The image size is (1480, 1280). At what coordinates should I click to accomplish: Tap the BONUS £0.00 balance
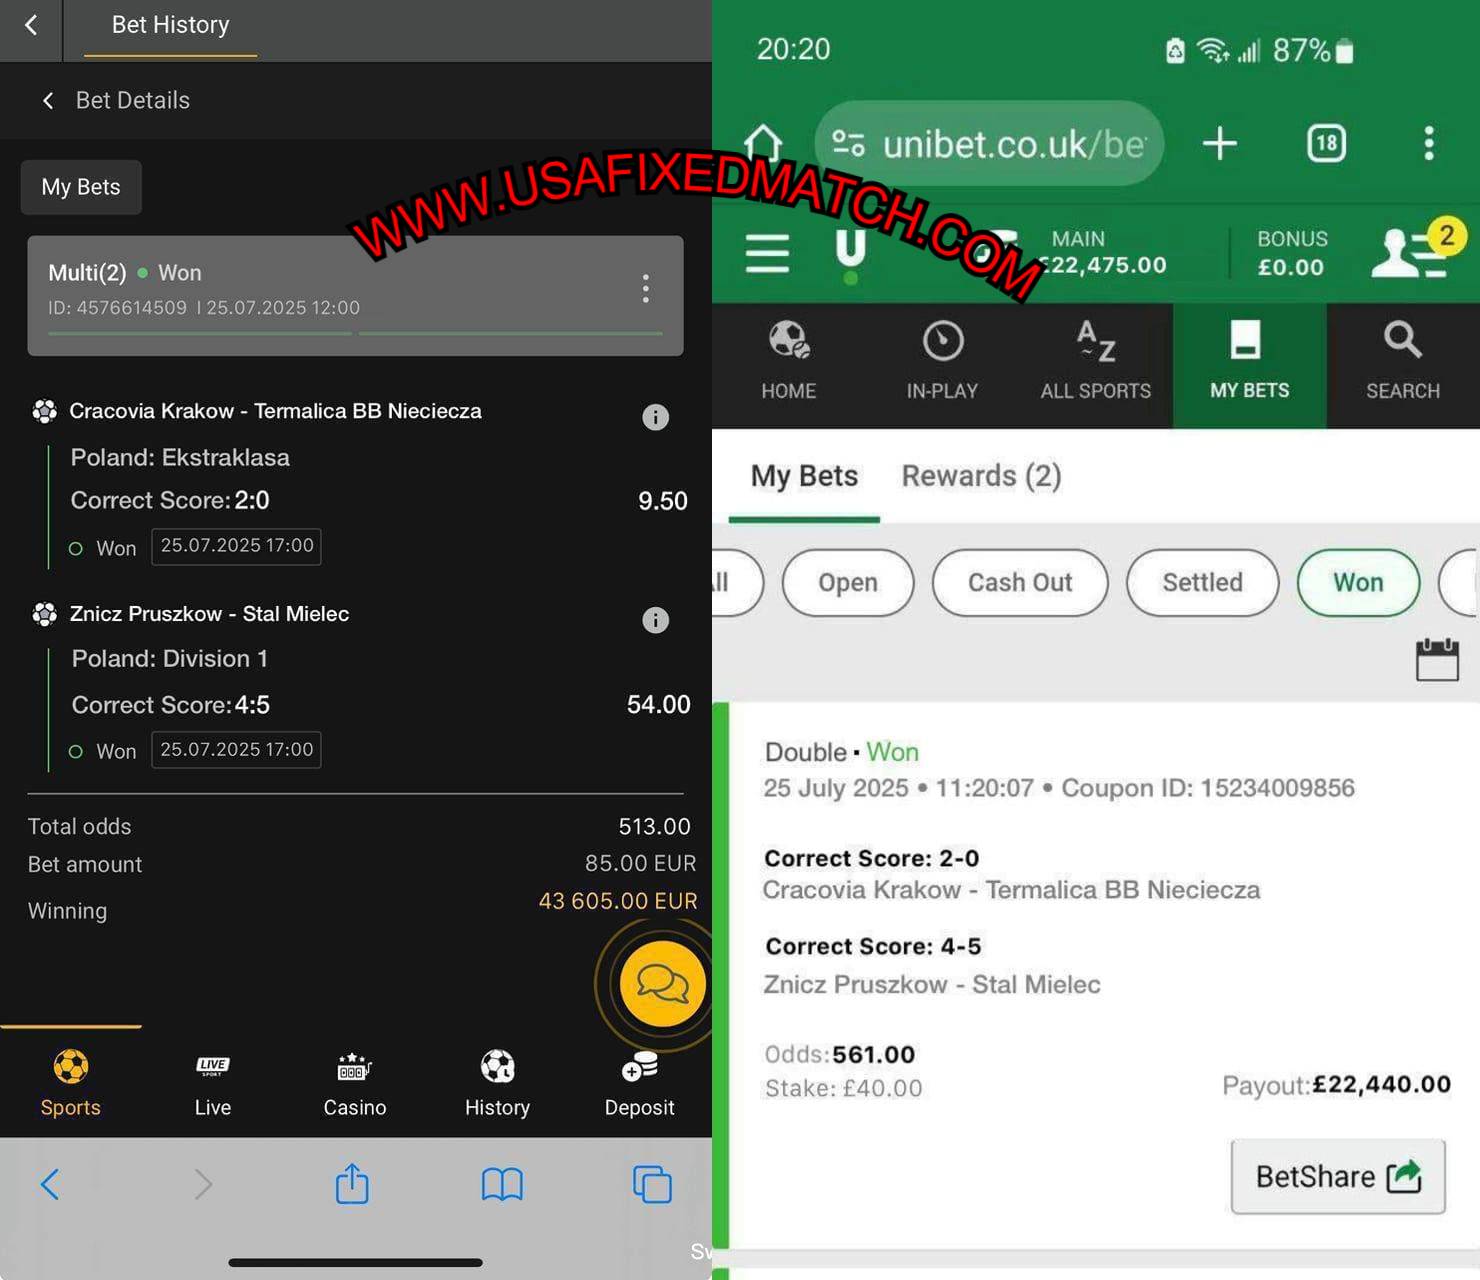click(x=1292, y=253)
